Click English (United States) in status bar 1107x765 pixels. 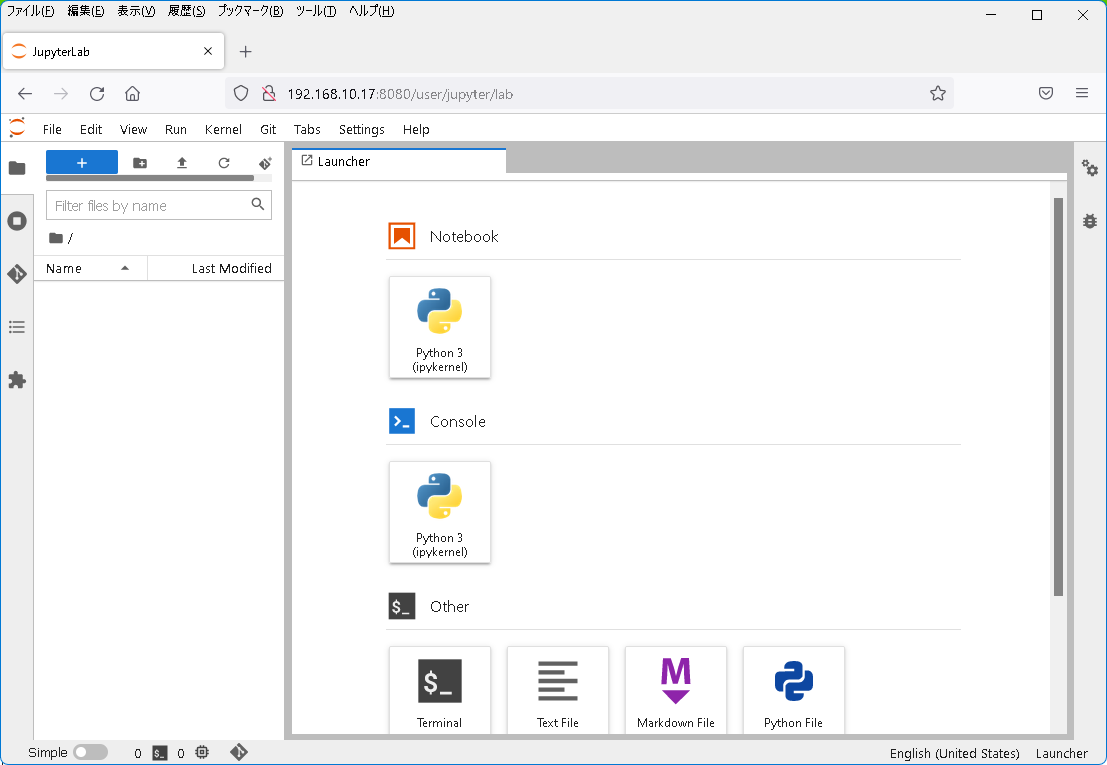(955, 753)
